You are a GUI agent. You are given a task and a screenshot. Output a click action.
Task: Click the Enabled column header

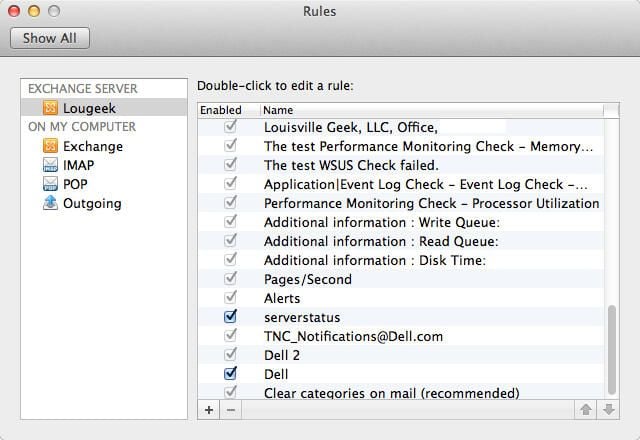point(221,110)
